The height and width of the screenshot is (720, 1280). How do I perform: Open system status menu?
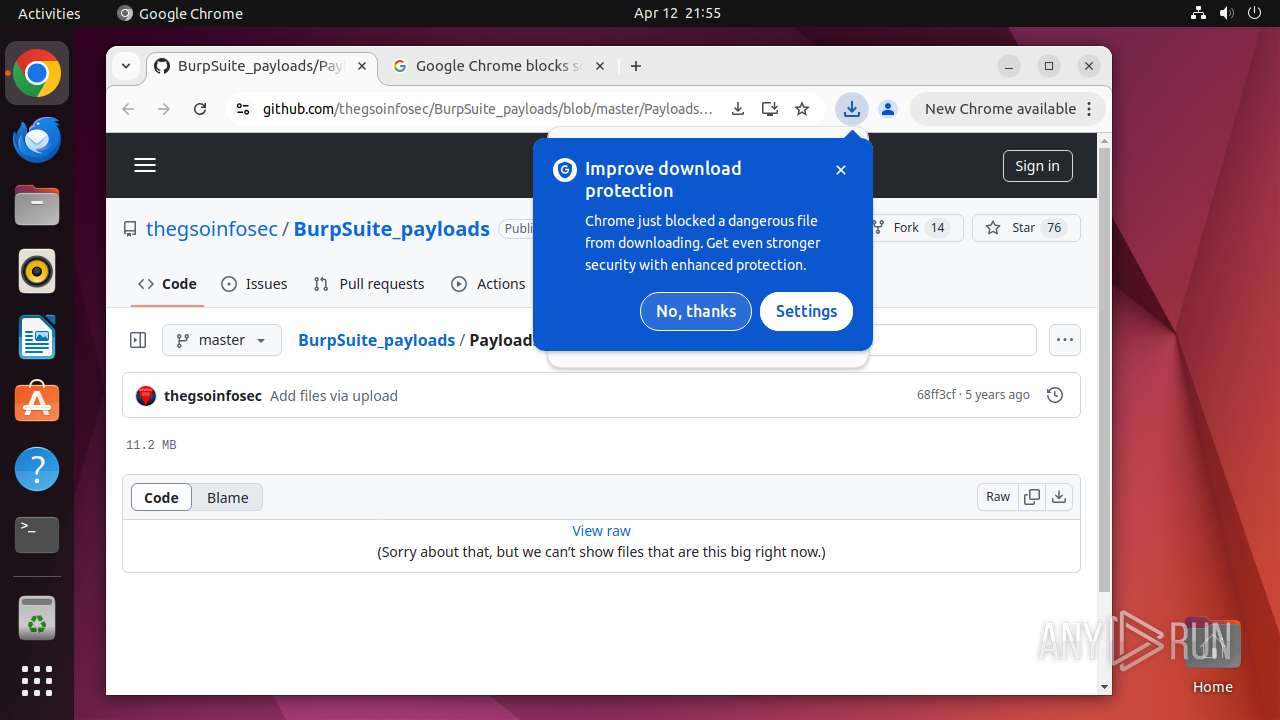coord(1226,13)
